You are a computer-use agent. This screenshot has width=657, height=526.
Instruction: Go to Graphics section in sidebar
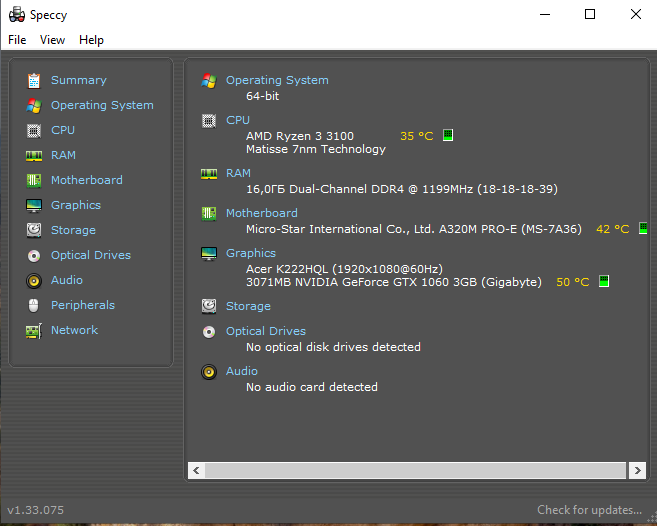point(76,205)
